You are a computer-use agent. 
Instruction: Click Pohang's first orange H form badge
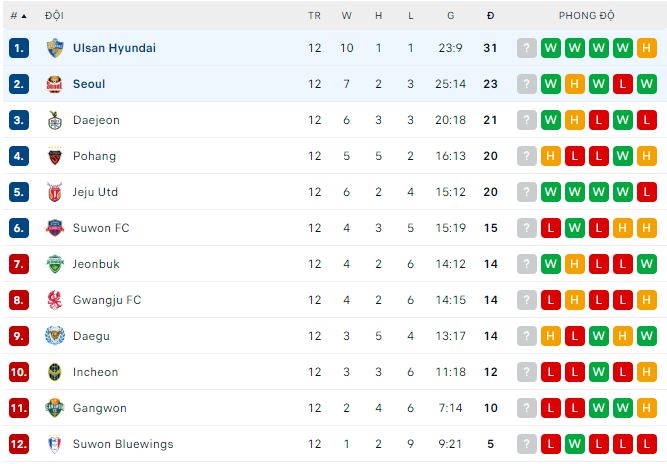pos(551,156)
